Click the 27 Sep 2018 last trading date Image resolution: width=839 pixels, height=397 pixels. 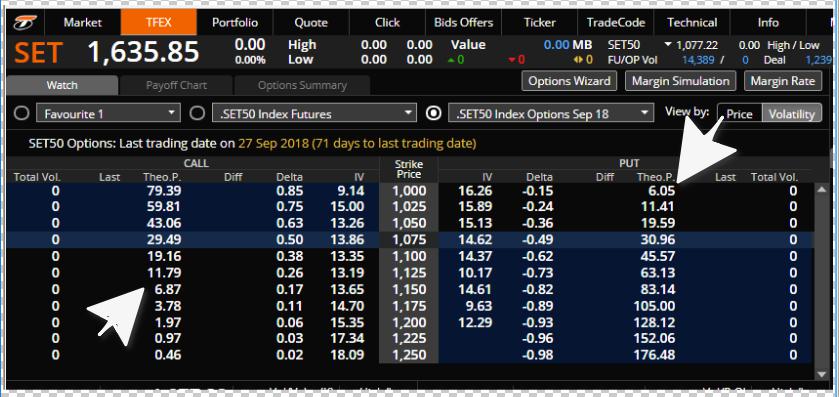click(274, 143)
